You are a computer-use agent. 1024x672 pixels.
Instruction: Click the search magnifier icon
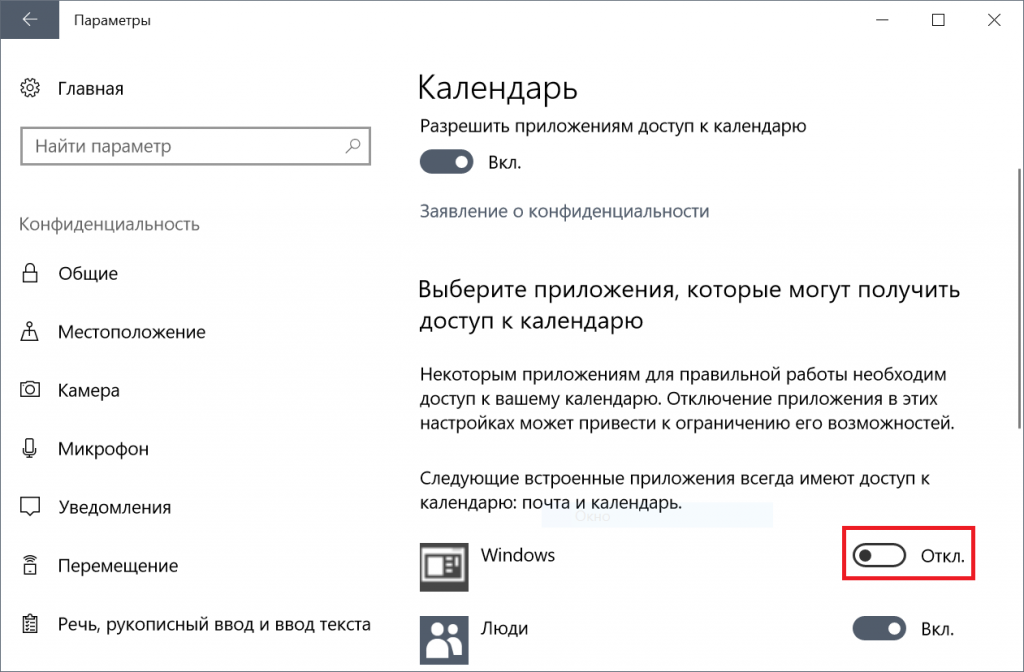click(x=353, y=146)
